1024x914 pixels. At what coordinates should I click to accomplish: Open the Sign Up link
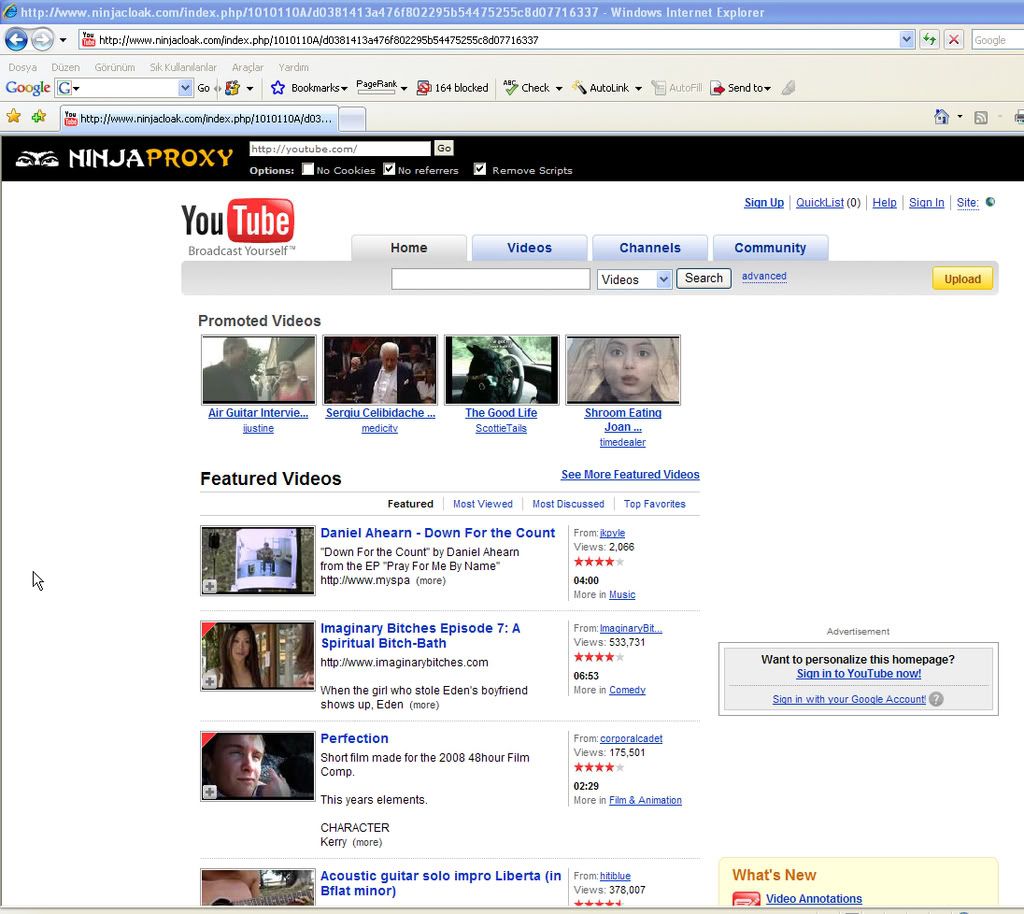pyautogui.click(x=763, y=202)
